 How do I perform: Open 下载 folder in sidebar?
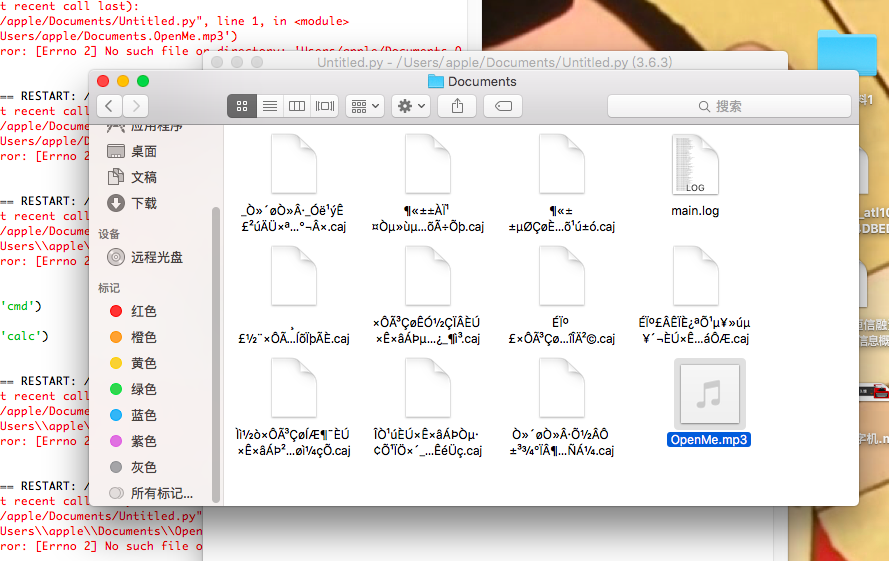[144, 203]
